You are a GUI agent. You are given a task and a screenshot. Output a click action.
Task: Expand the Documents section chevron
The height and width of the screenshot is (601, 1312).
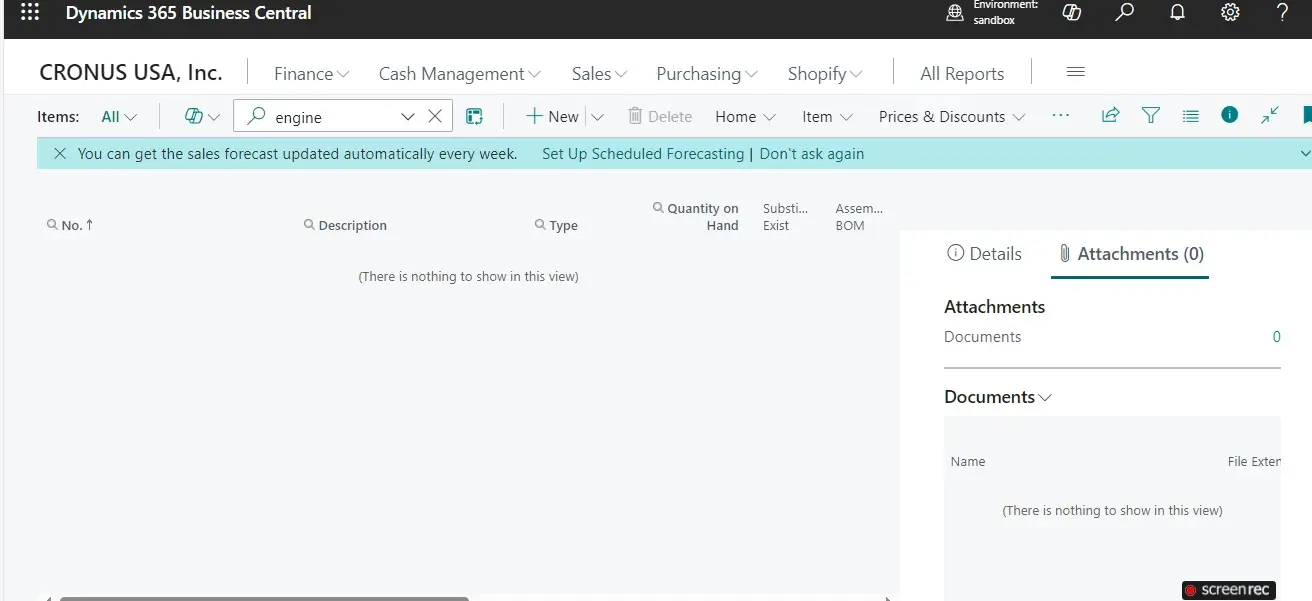[x=1046, y=397]
